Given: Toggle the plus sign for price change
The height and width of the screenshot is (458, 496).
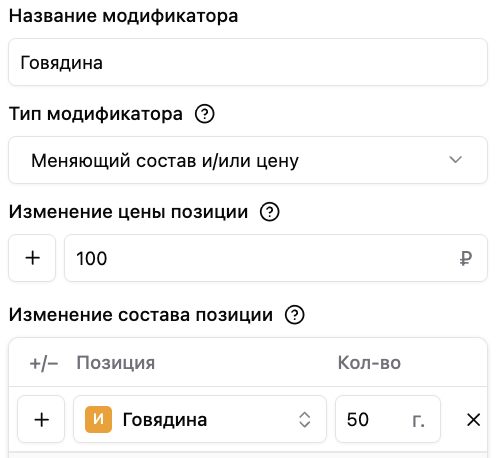Looking at the screenshot, I should [x=32, y=258].
